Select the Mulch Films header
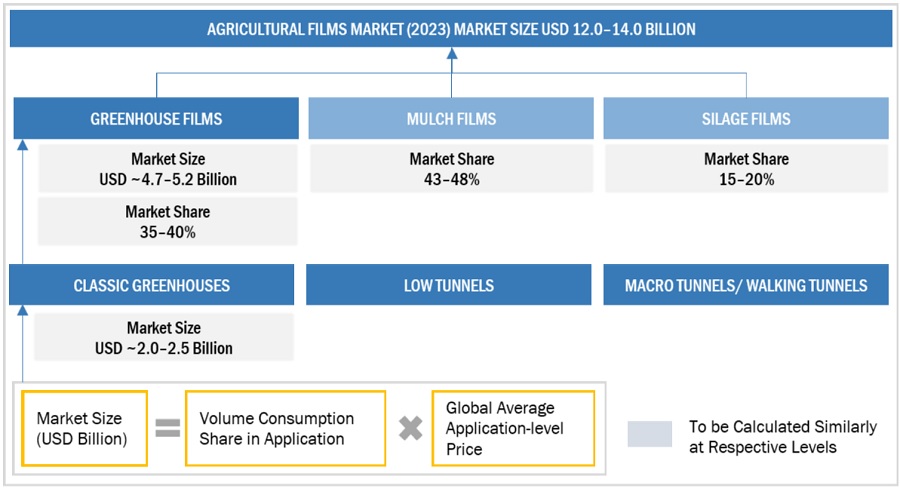The image size is (900, 488). tap(451, 119)
